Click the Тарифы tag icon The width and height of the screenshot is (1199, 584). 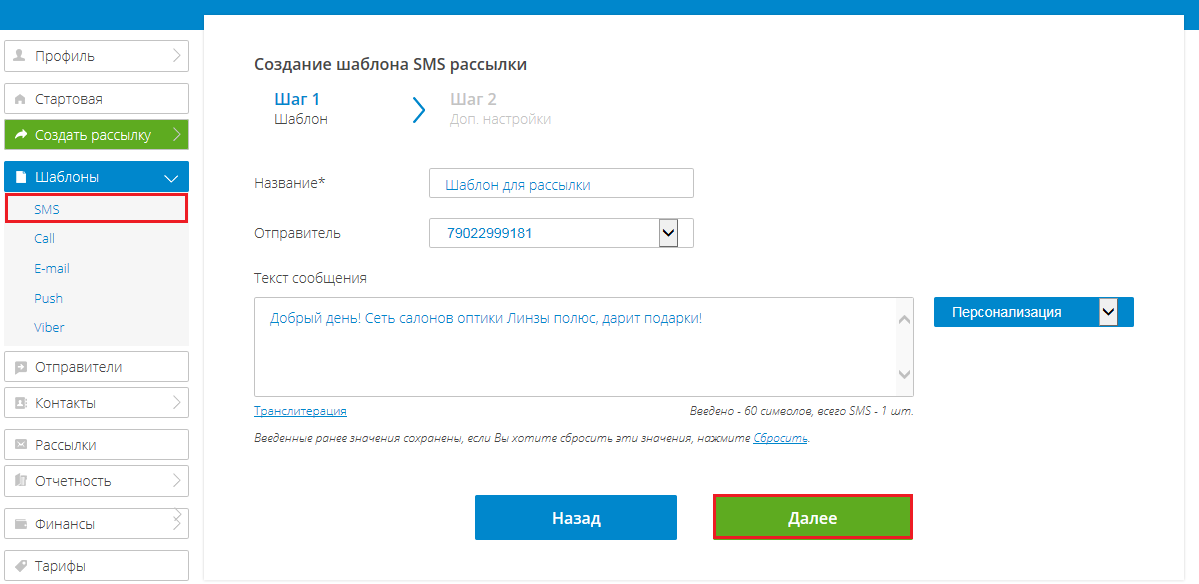20,566
